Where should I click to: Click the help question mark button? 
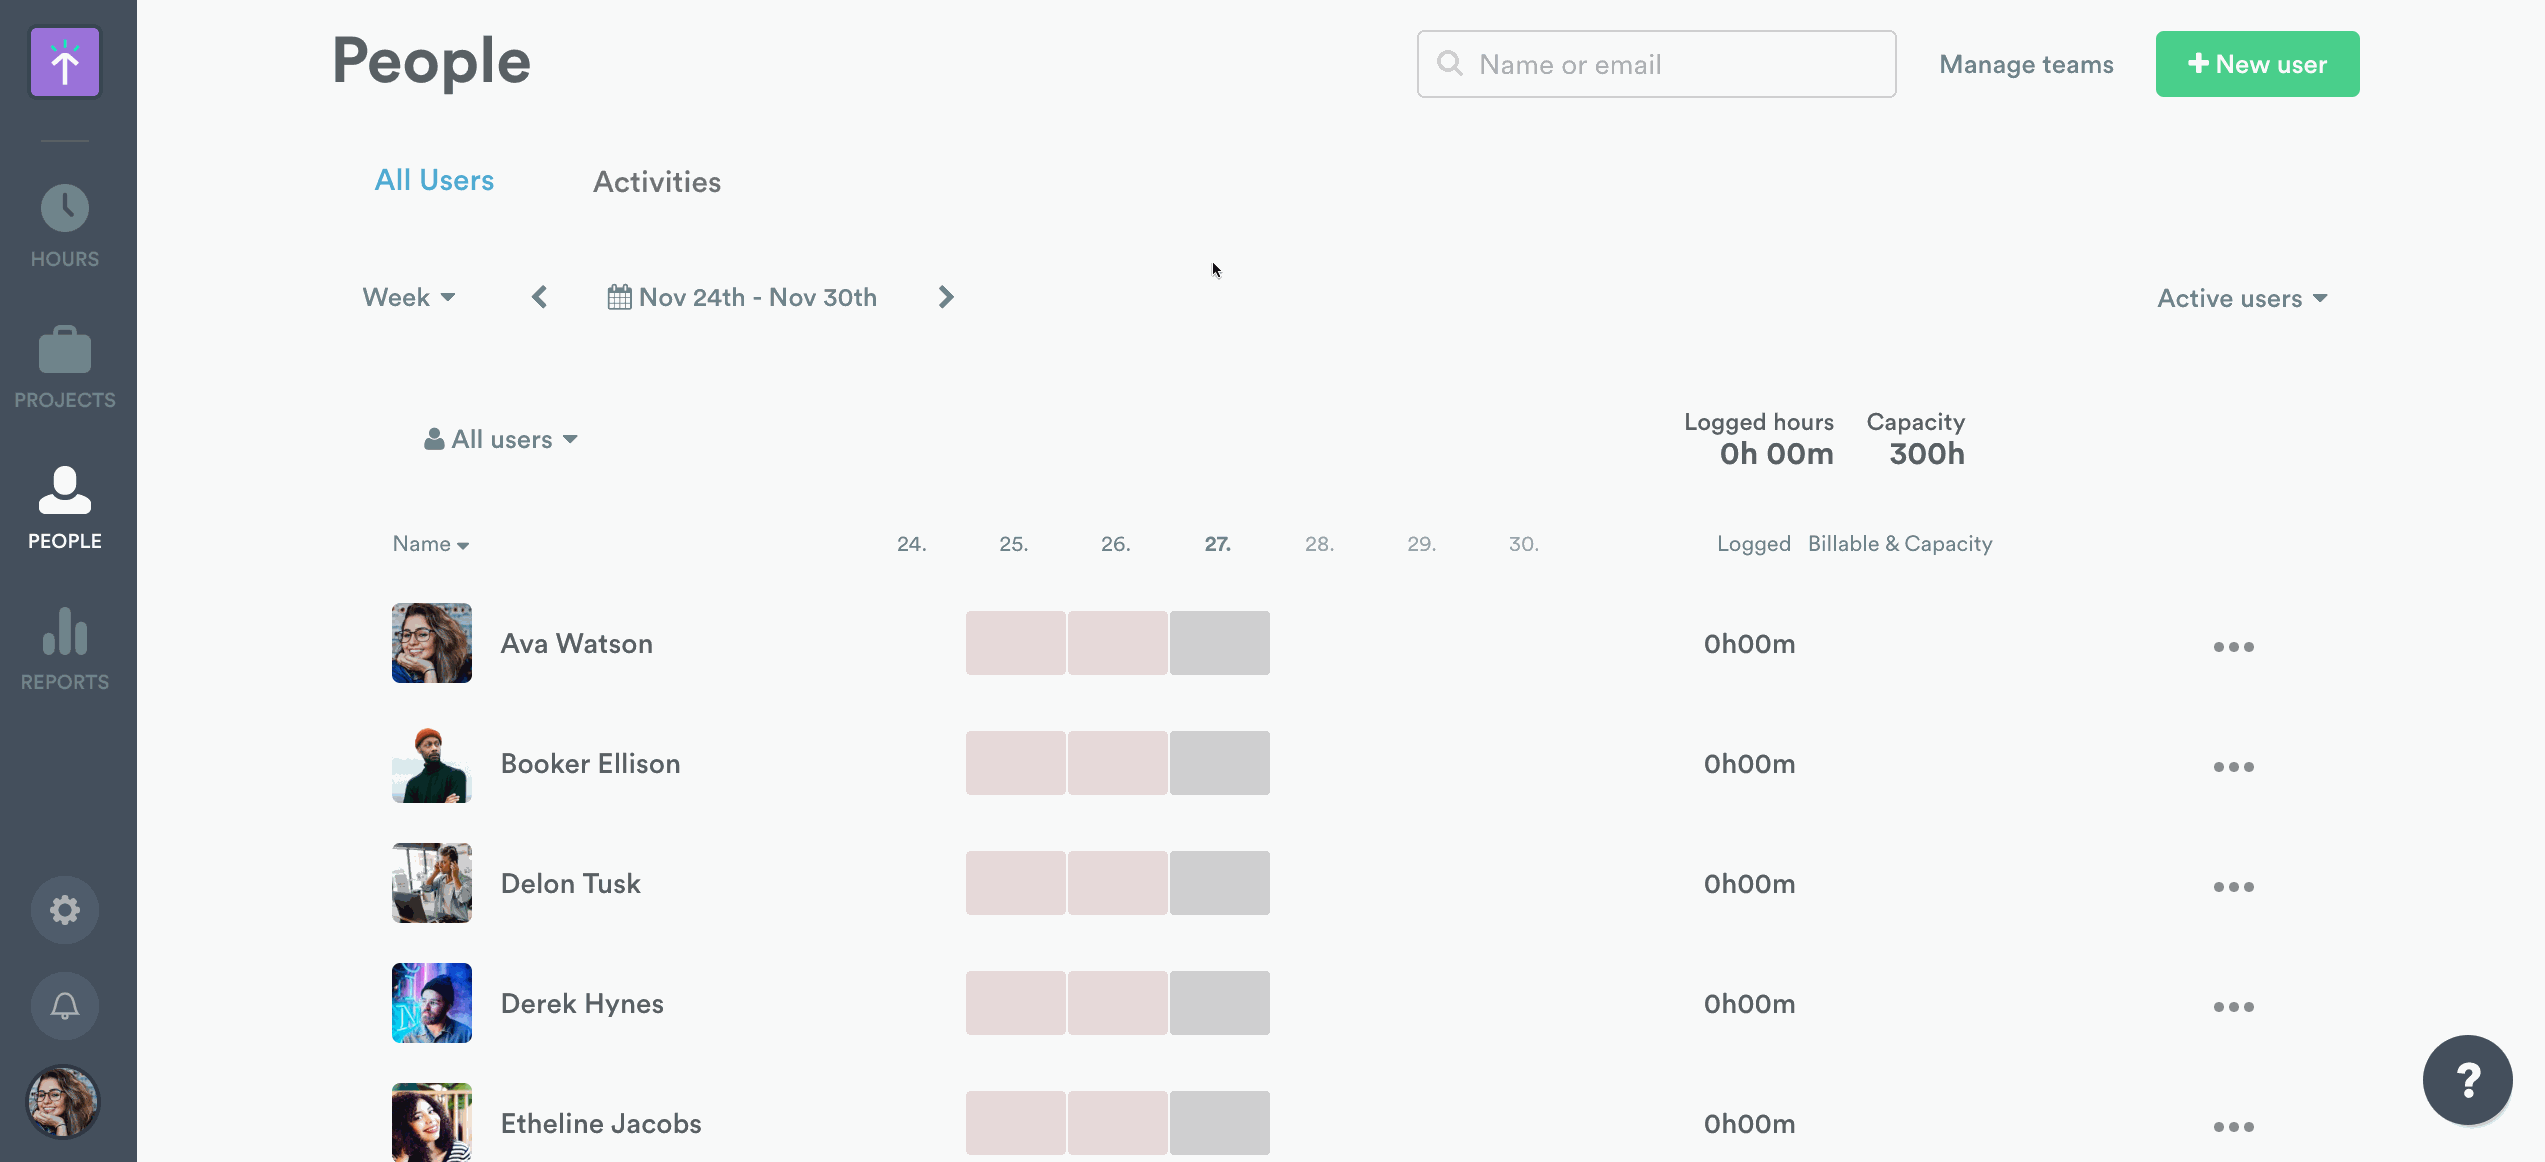tap(2467, 1080)
